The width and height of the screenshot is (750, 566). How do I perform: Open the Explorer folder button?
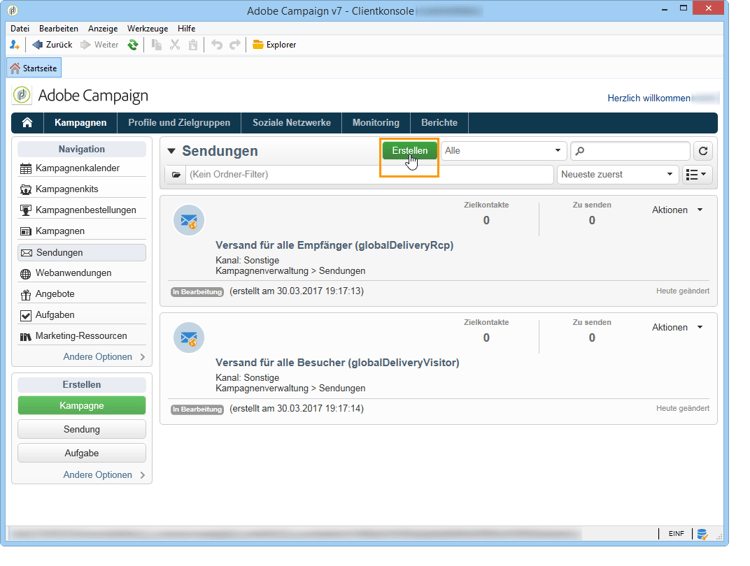(275, 44)
